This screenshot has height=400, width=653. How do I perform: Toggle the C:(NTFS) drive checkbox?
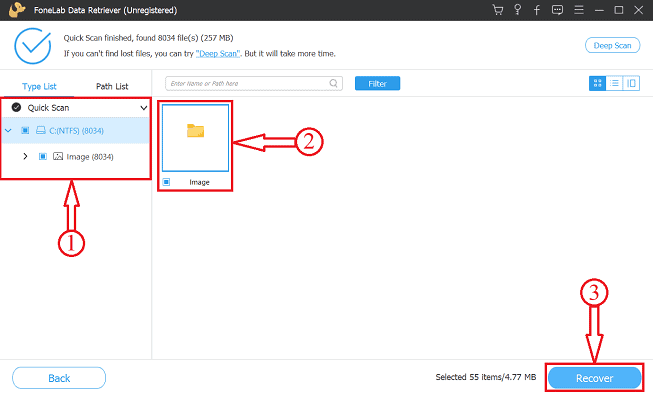[x=25, y=130]
